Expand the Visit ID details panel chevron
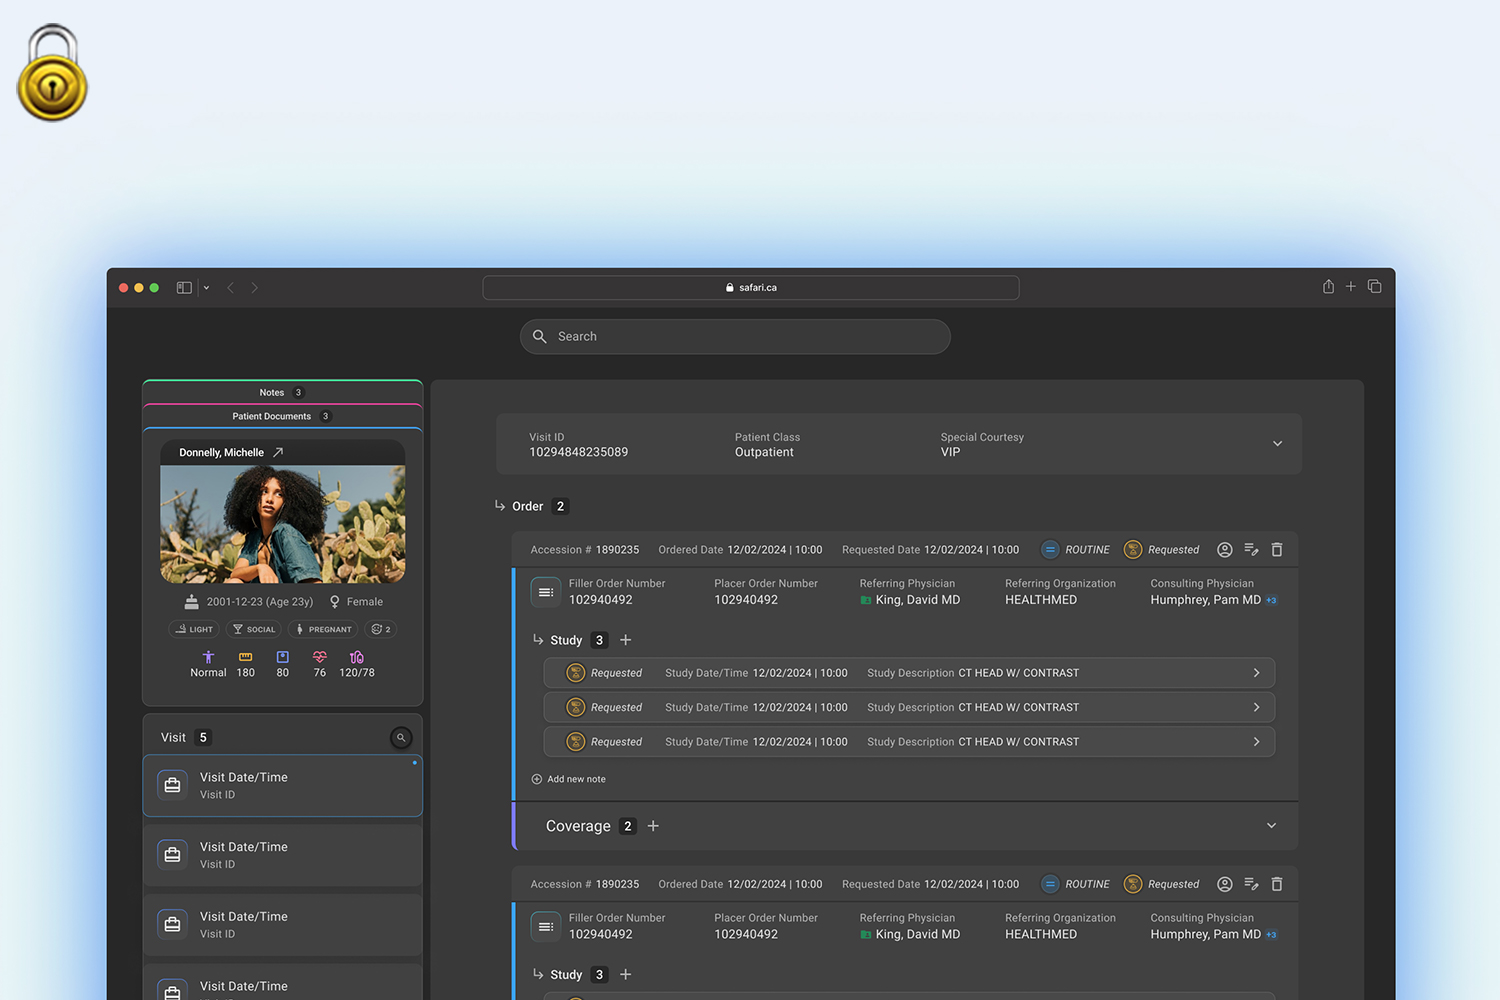Screen dimensions: 1500x1000 point(1277,444)
